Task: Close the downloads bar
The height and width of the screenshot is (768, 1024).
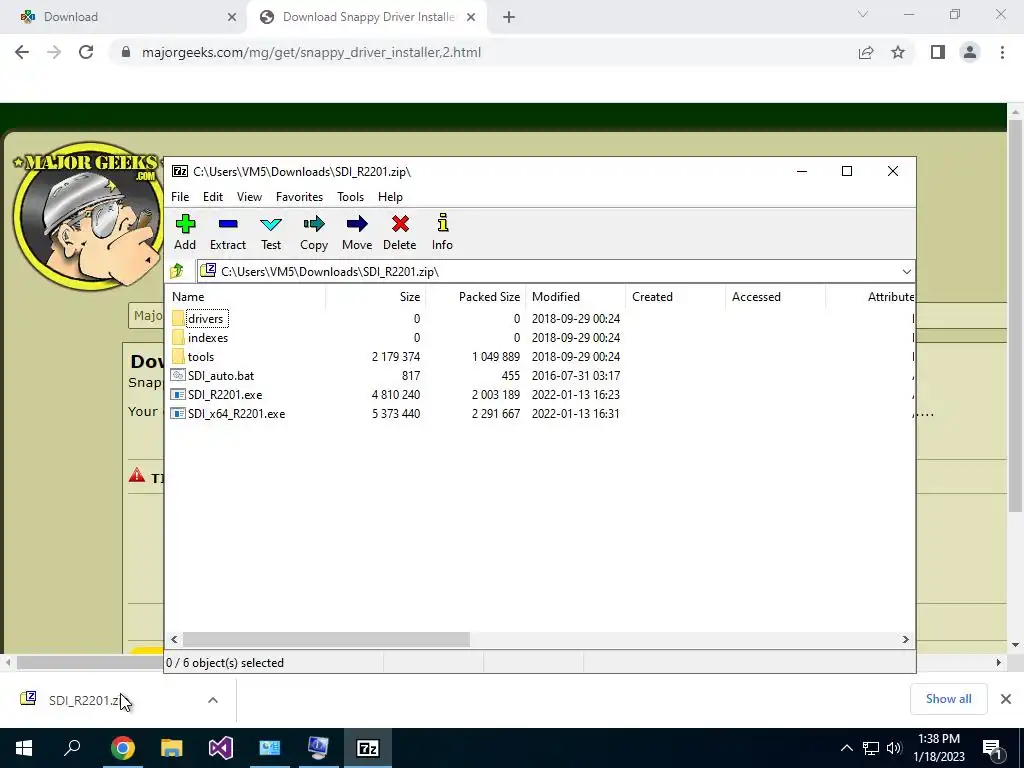Action: pyautogui.click(x=1006, y=699)
